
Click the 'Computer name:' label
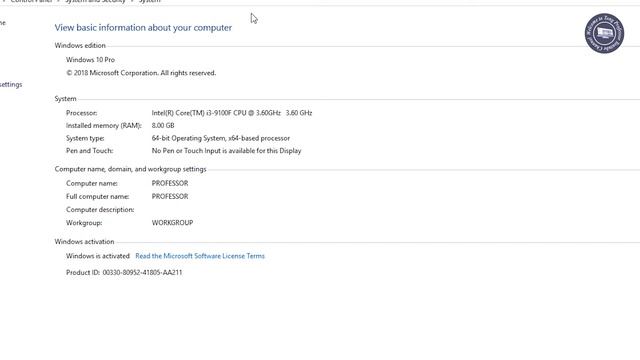tap(92, 183)
